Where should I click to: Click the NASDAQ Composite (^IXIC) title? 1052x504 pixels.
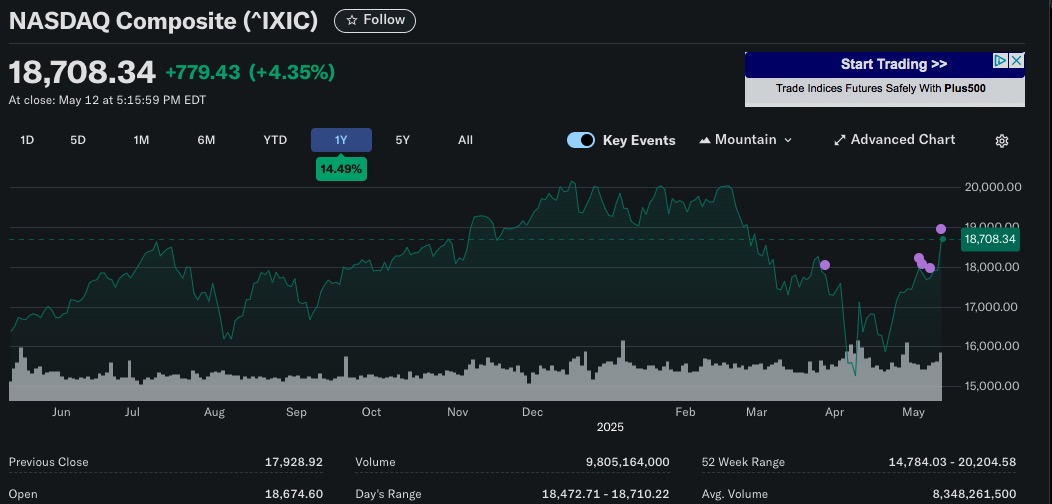[x=163, y=21]
